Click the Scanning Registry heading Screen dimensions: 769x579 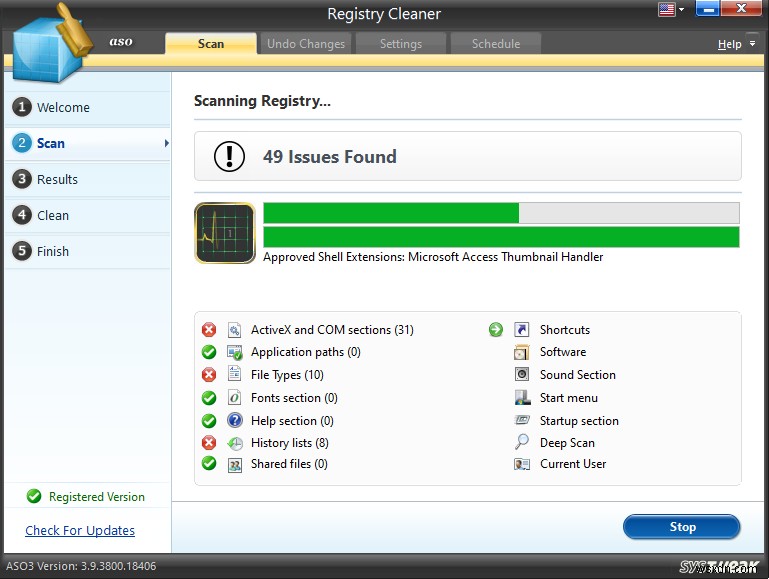tap(262, 101)
